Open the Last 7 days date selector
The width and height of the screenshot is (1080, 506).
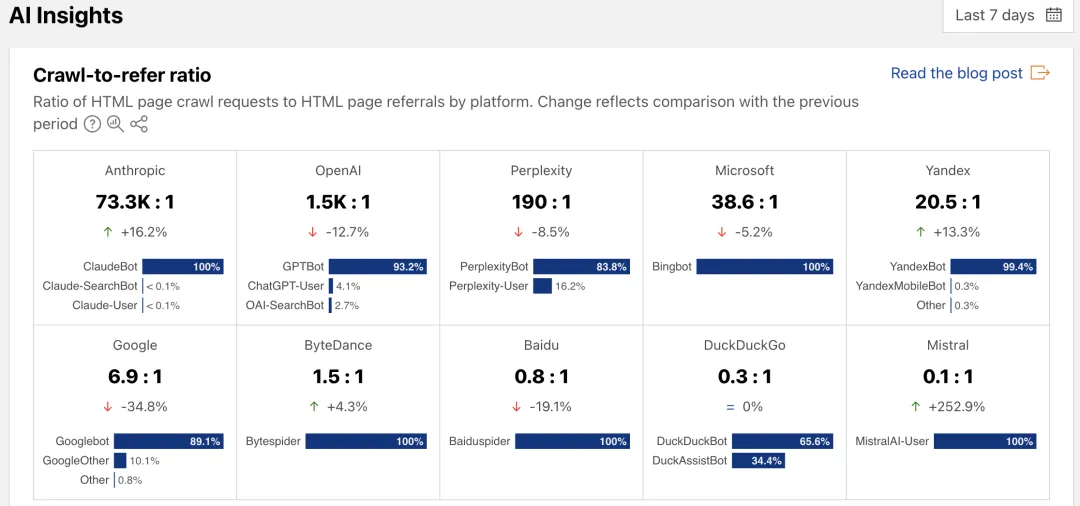[x=1007, y=15]
